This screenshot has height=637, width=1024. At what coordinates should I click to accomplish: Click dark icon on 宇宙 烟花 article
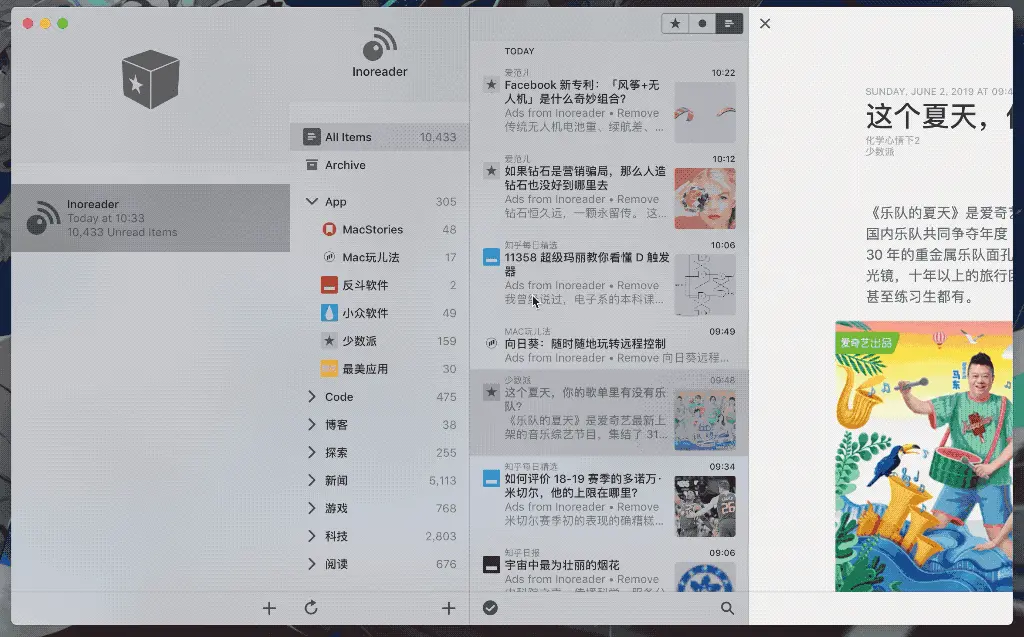click(491, 564)
